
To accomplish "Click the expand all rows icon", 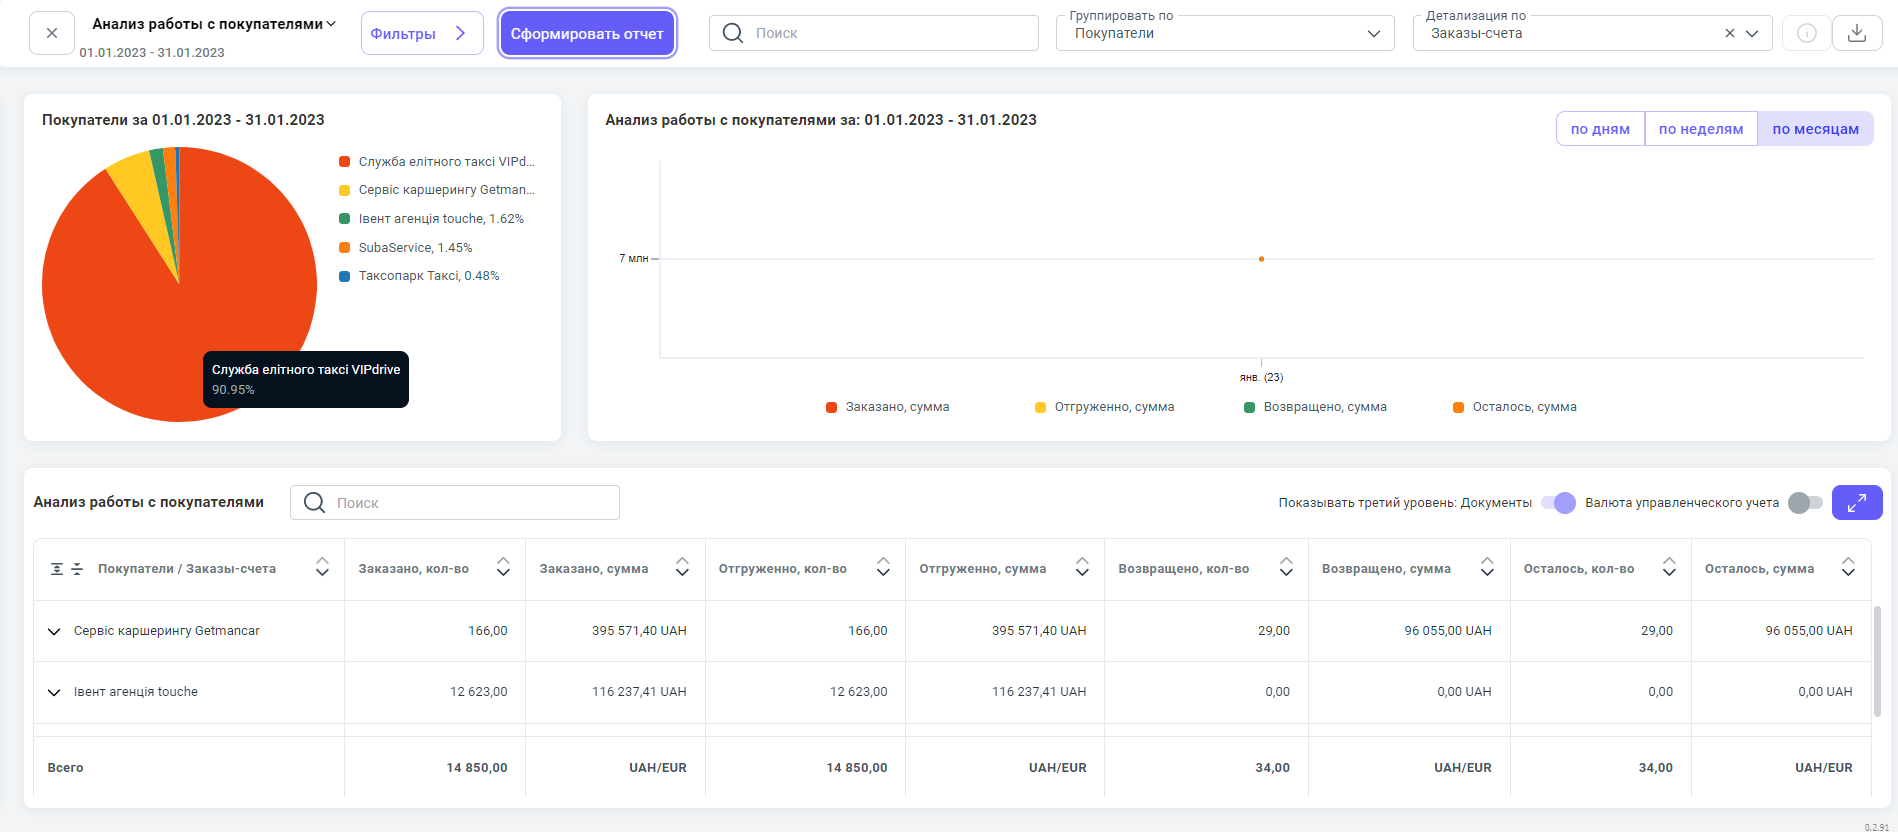I will [57, 569].
